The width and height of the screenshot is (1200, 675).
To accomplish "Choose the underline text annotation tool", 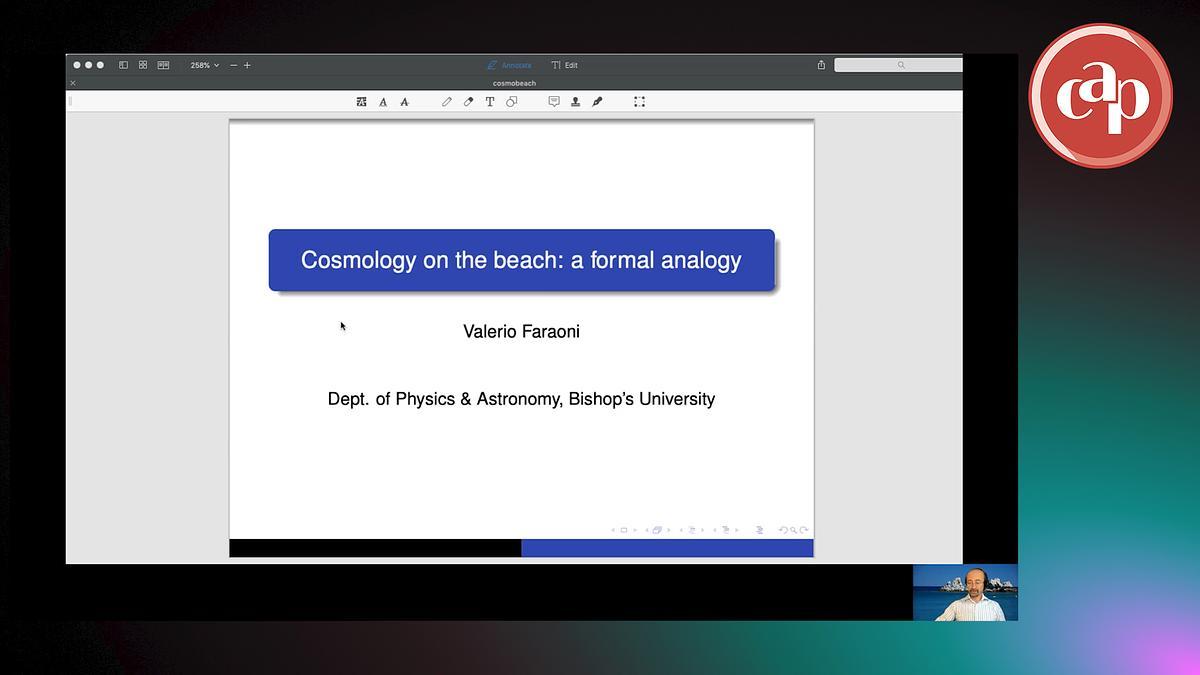I will tap(383, 102).
